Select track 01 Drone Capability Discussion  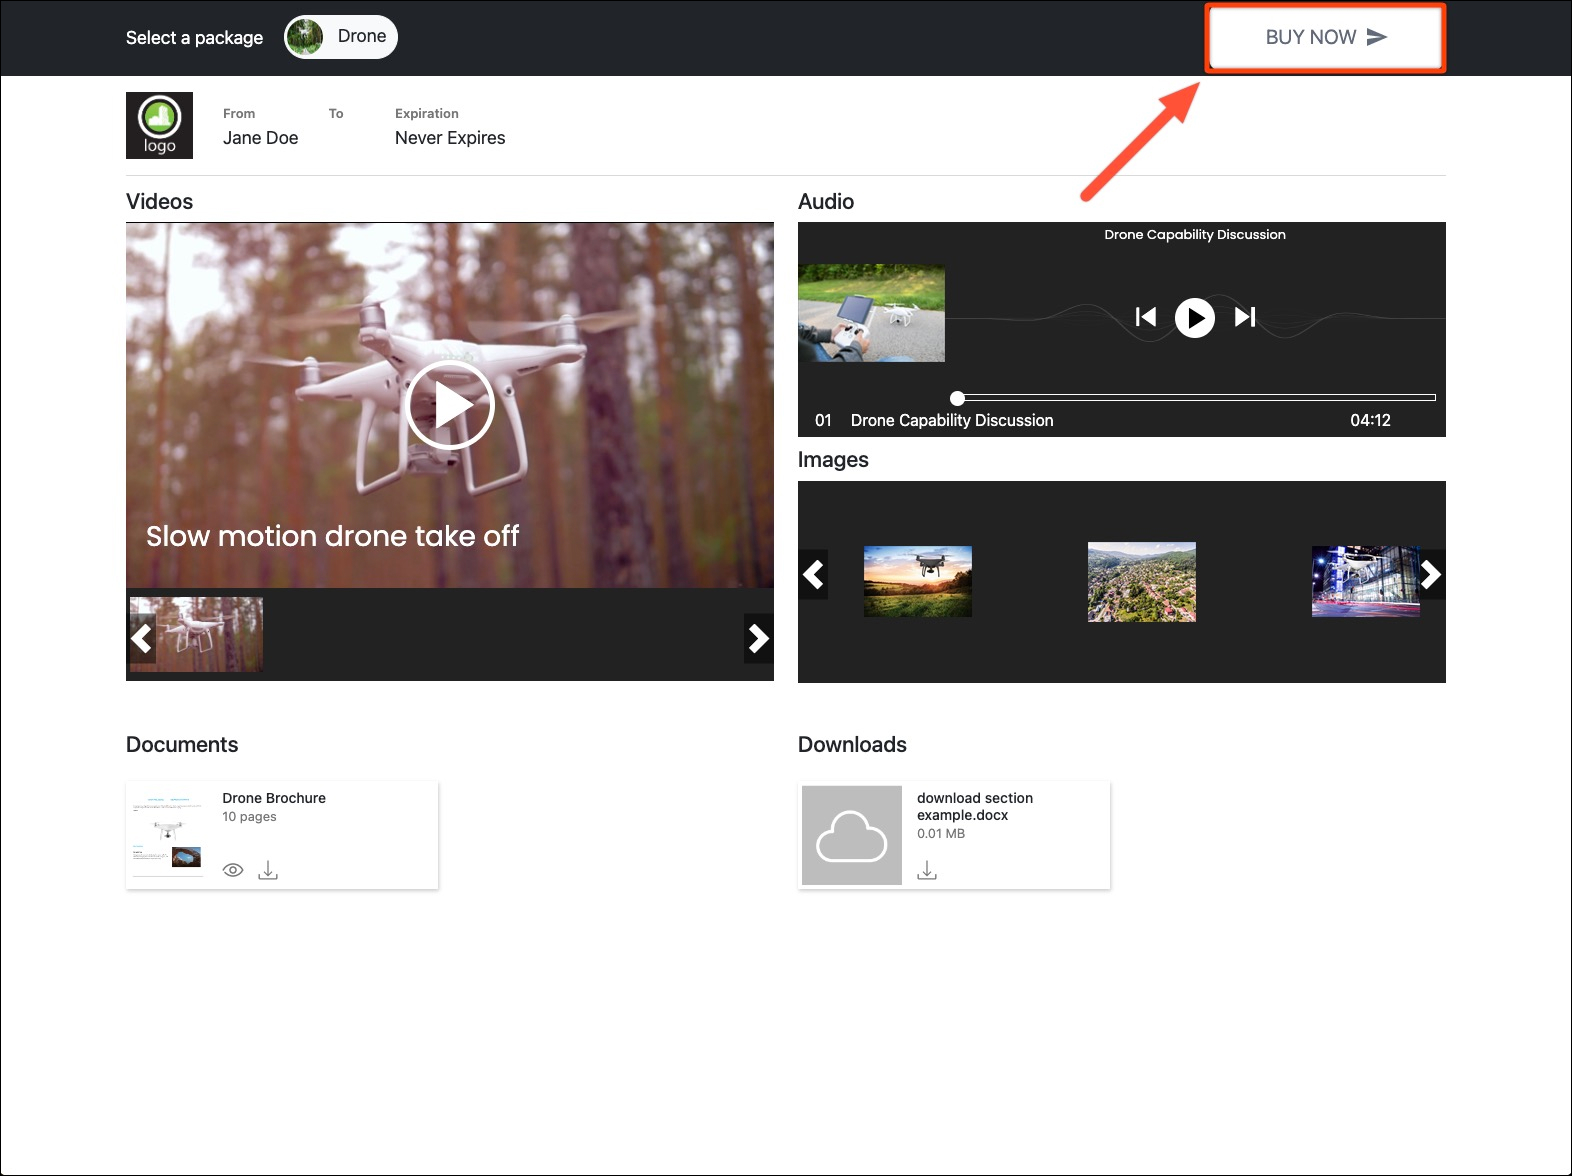pos(951,421)
